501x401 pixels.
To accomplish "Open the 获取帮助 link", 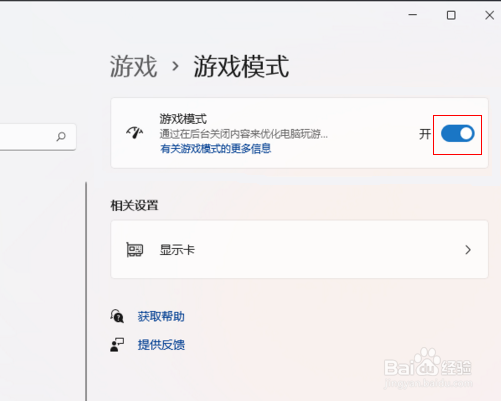I will [x=161, y=316].
